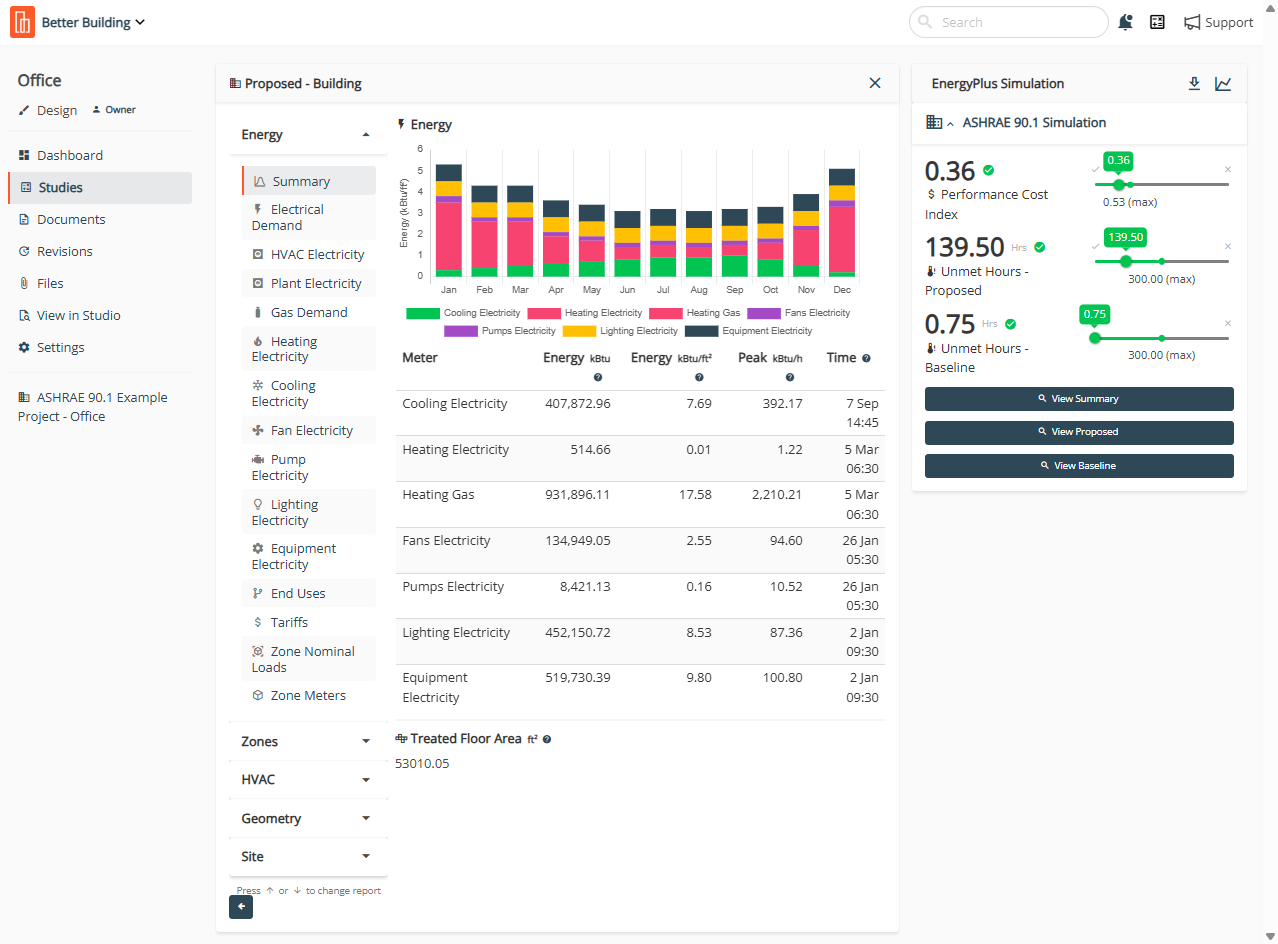Click the View Summary button

coord(1079,399)
